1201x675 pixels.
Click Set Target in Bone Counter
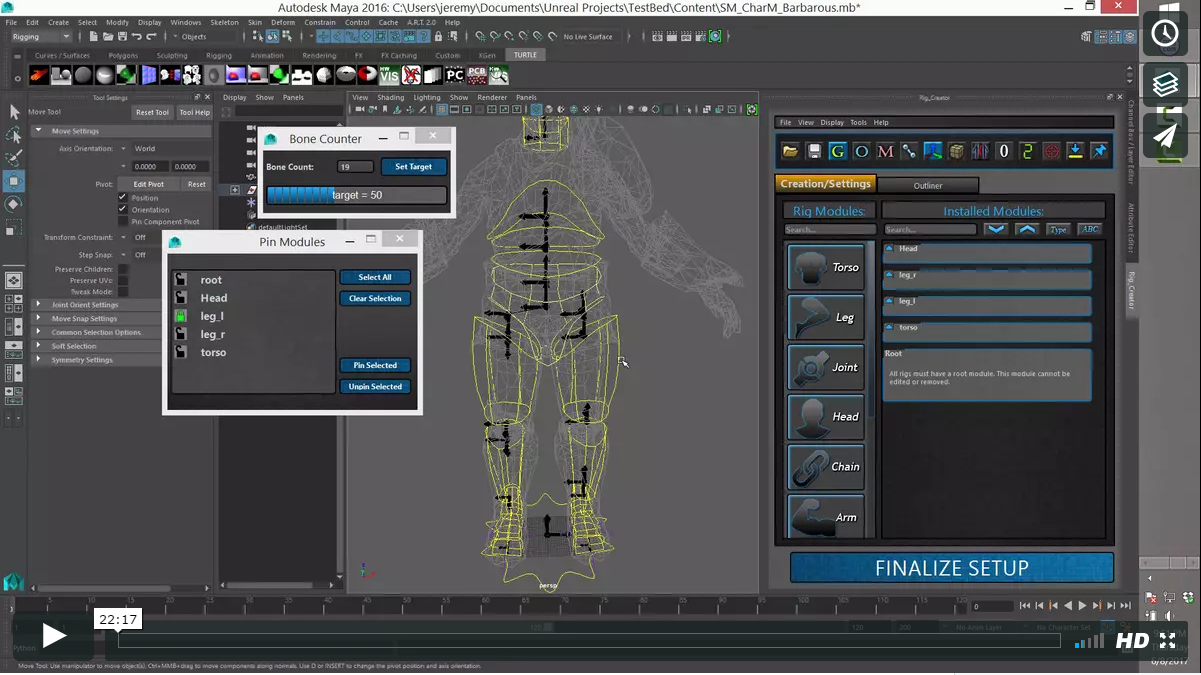(413, 167)
